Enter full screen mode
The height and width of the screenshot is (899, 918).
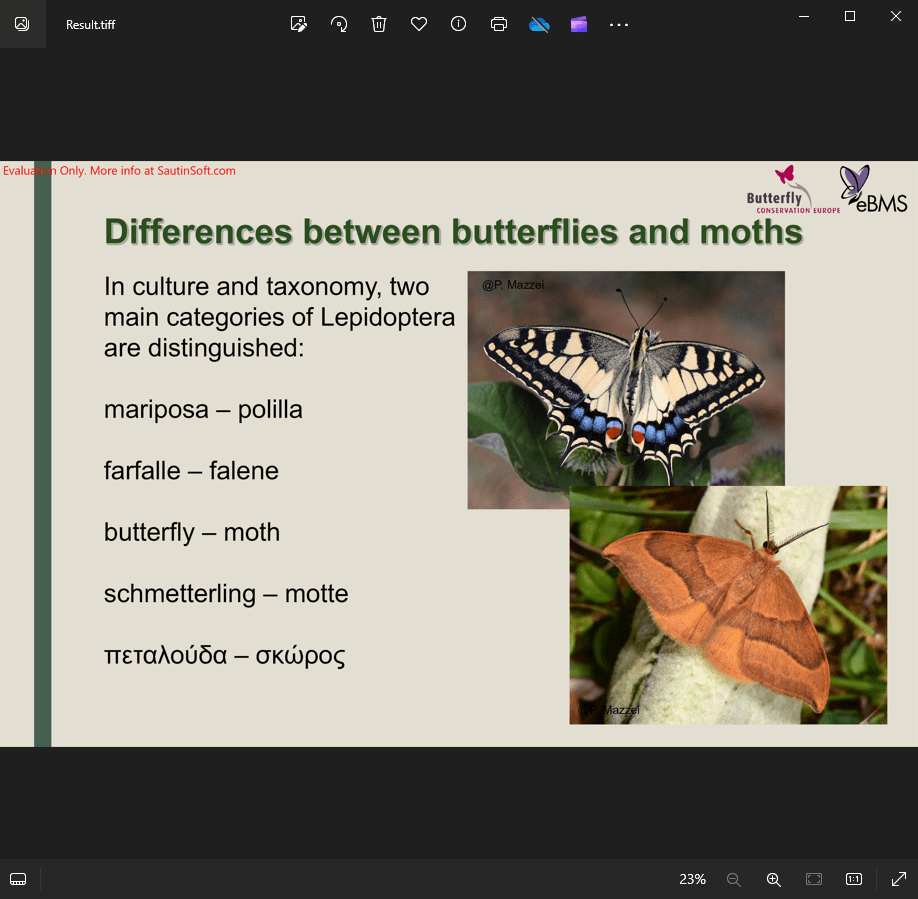pos(898,879)
